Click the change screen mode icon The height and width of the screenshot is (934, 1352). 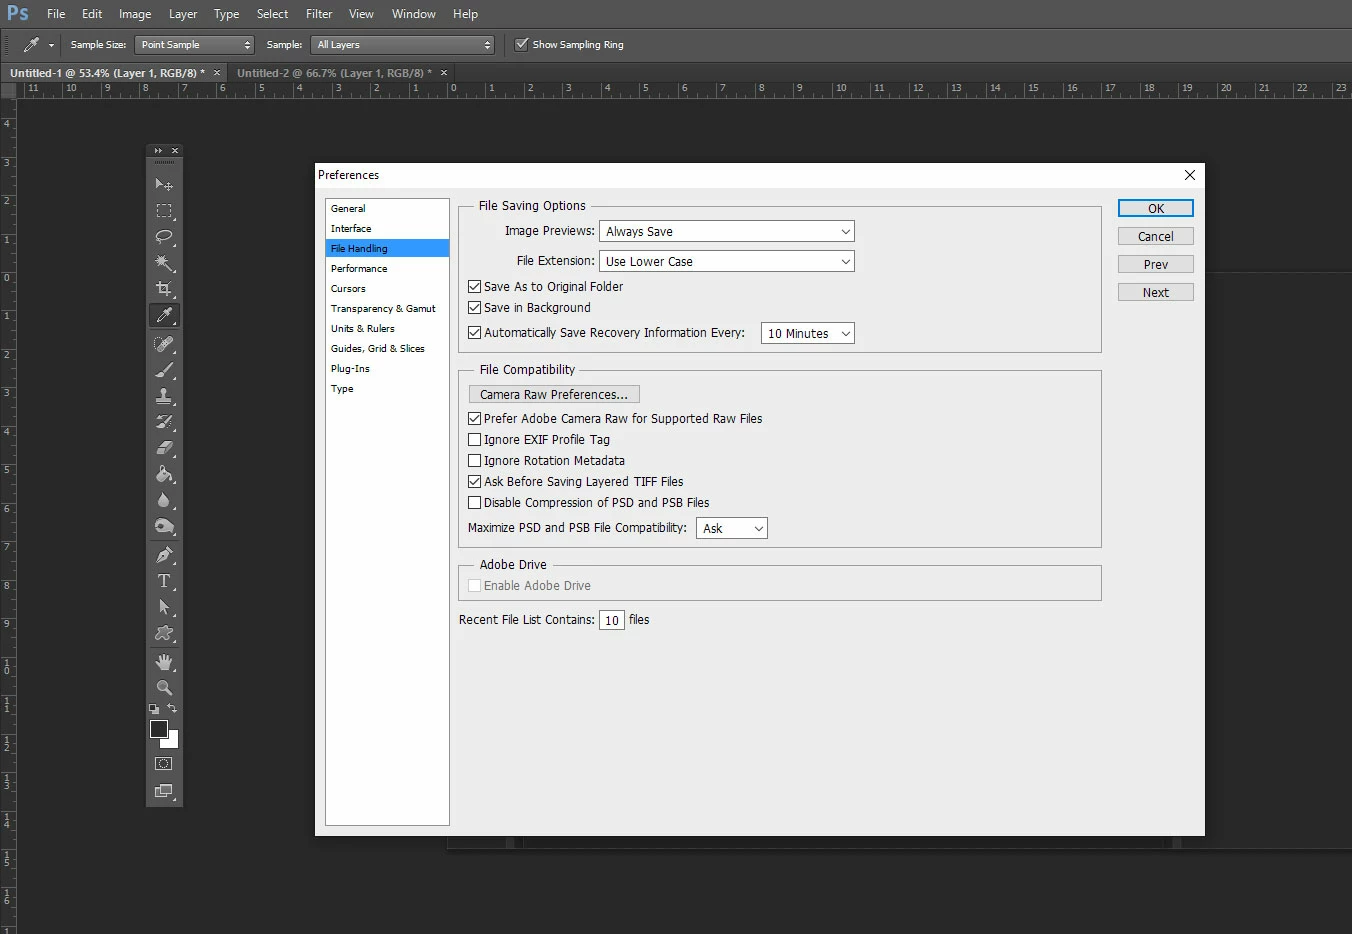click(x=164, y=791)
